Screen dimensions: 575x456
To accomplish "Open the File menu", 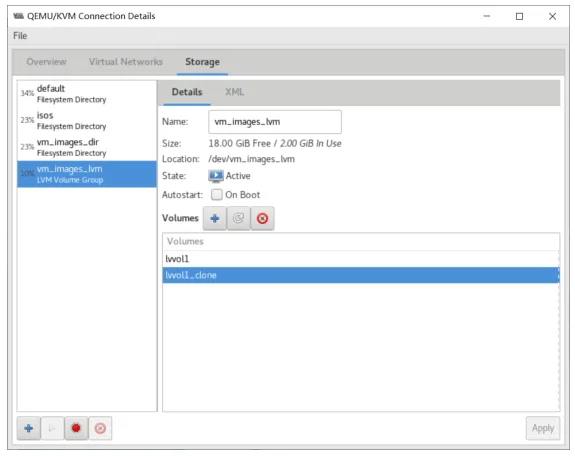I will (20, 36).
